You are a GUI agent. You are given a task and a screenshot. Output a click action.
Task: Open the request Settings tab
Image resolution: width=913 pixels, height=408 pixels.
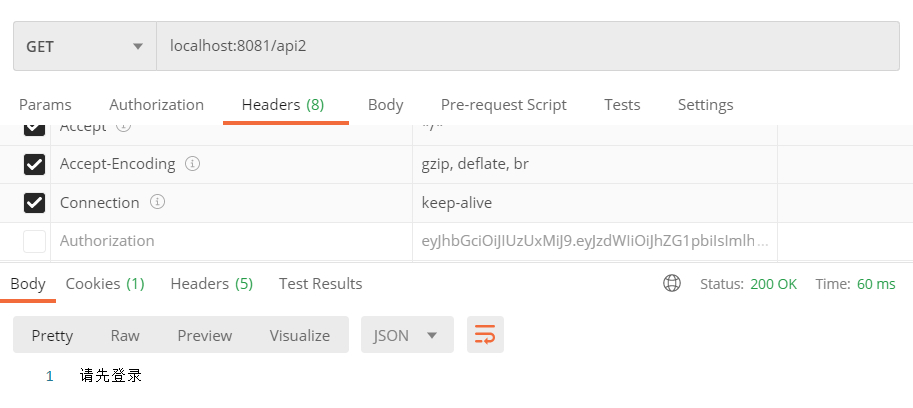[x=705, y=105]
